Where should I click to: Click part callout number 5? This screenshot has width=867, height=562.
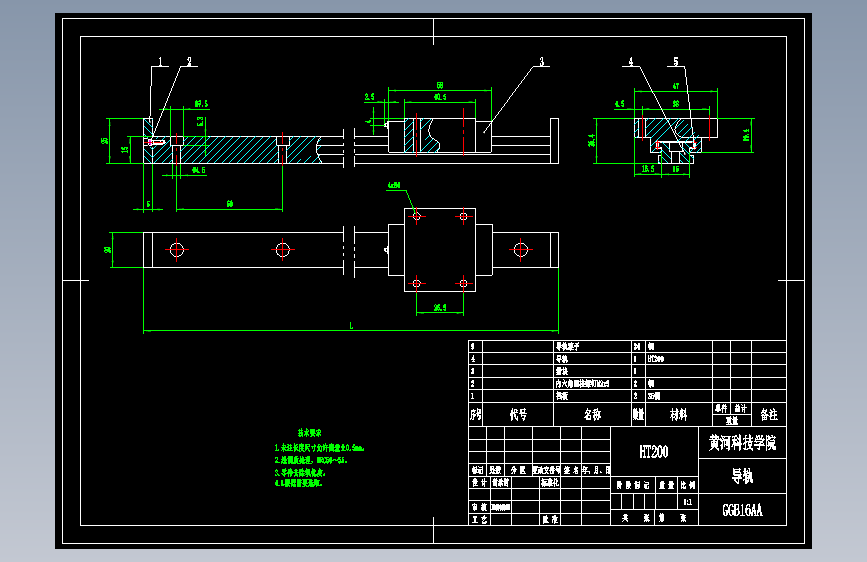(676, 61)
